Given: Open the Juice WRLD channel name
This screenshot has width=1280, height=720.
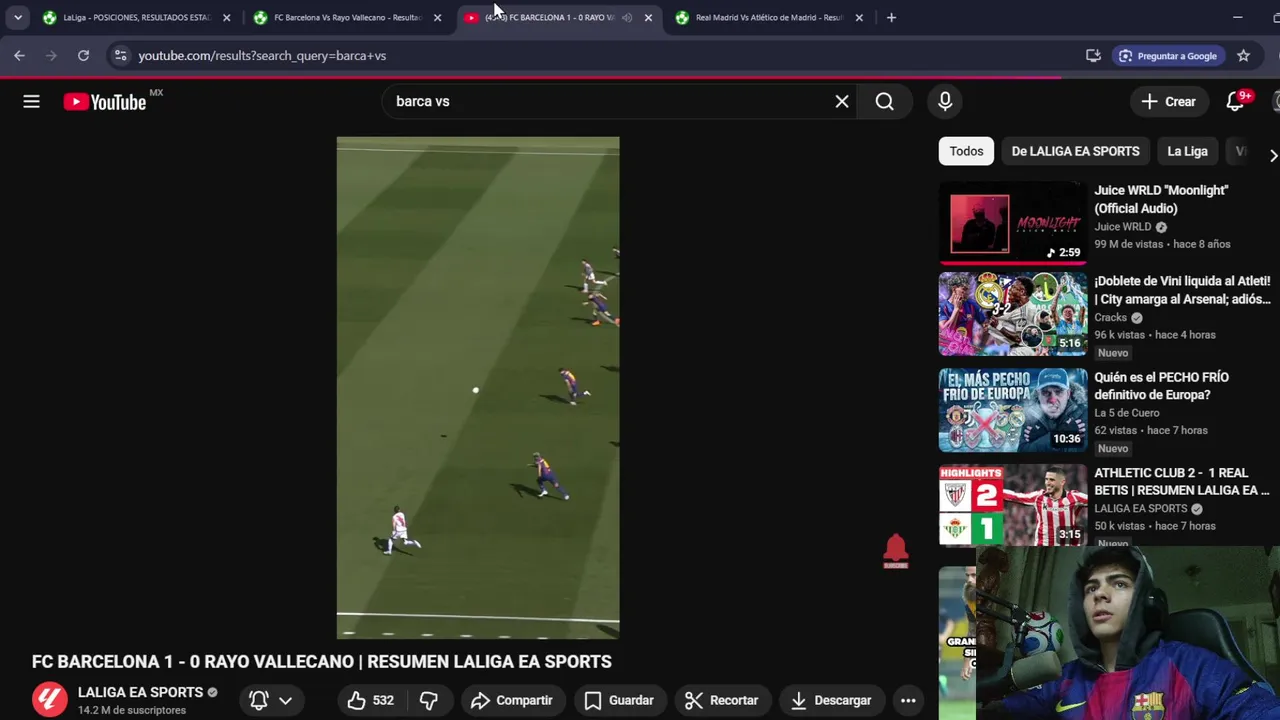Looking at the screenshot, I should click(x=1122, y=227).
